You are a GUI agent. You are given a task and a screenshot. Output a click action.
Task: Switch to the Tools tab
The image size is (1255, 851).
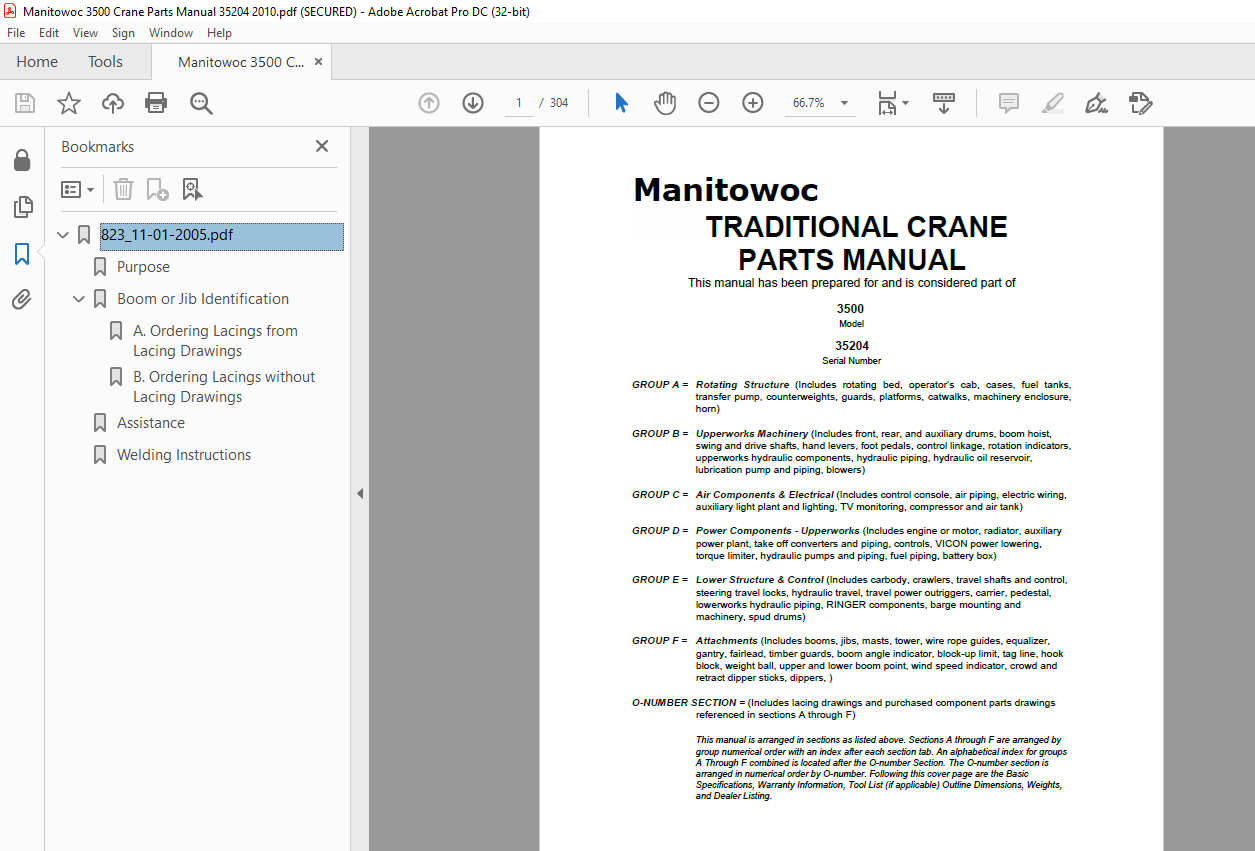(105, 62)
